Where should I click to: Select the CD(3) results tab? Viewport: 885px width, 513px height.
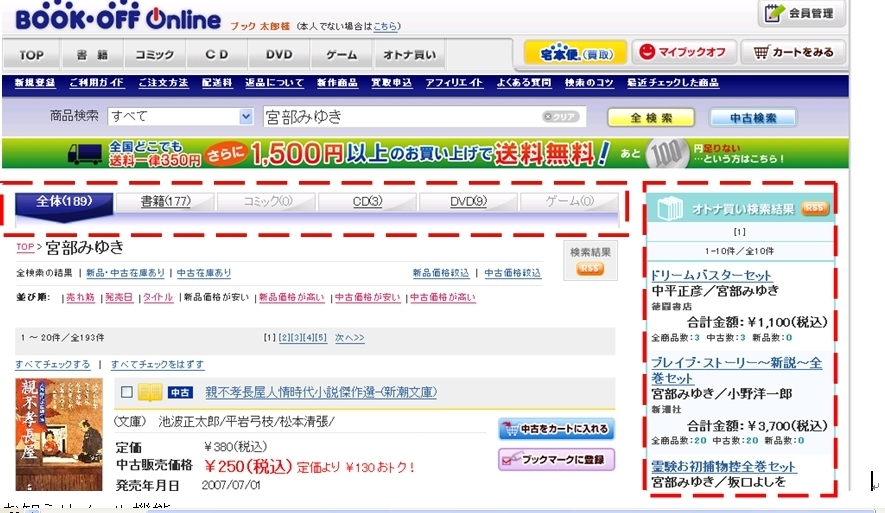pos(367,201)
